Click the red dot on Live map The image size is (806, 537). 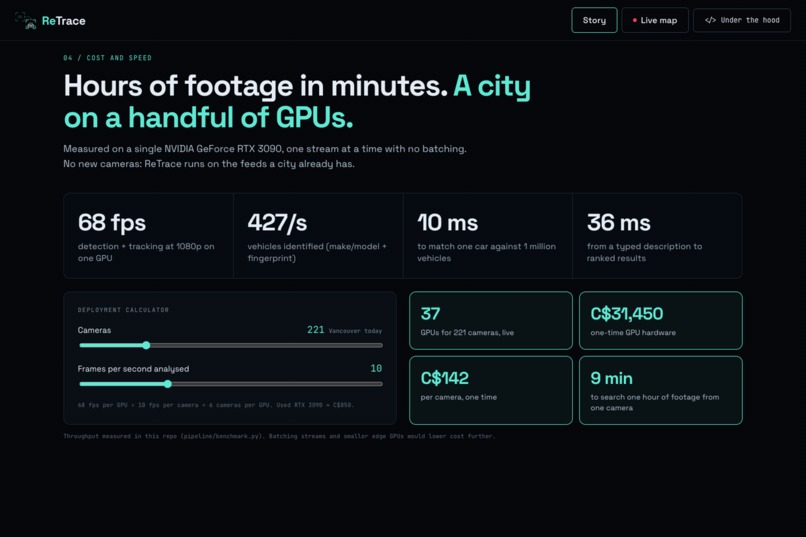(635, 20)
